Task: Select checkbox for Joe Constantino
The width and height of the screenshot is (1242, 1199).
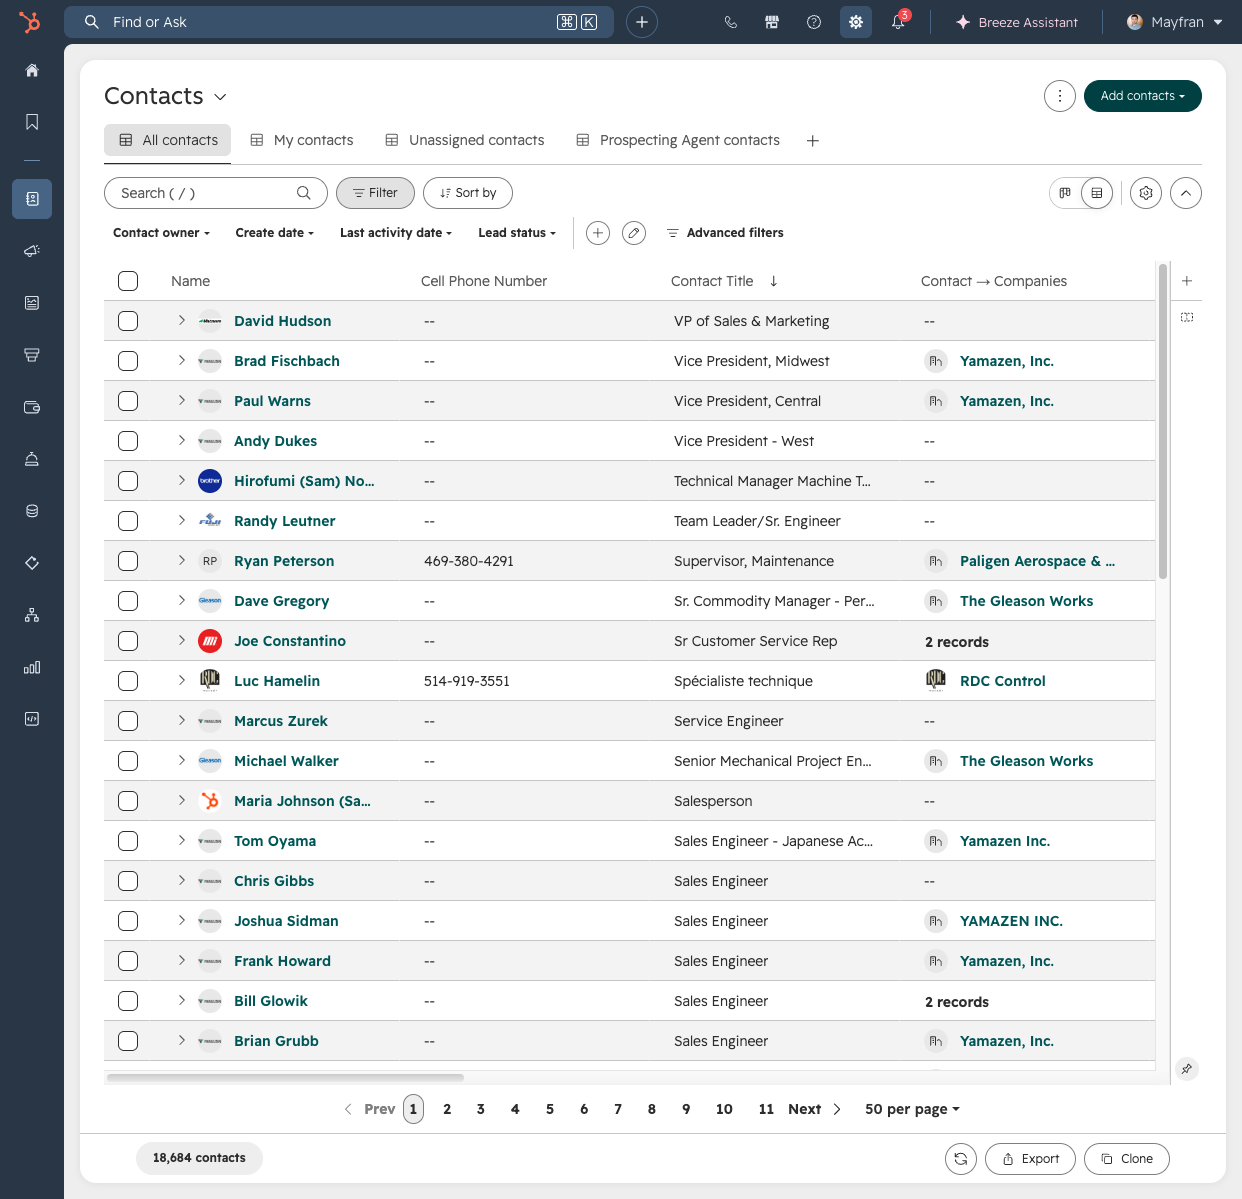Action: [x=128, y=641]
